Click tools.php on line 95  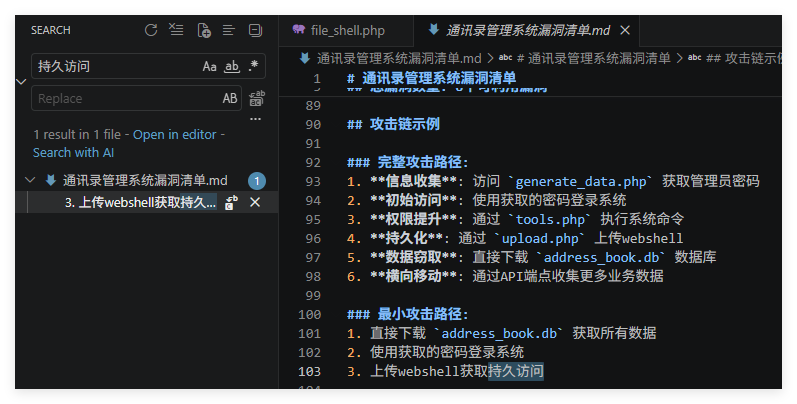coord(550,220)
